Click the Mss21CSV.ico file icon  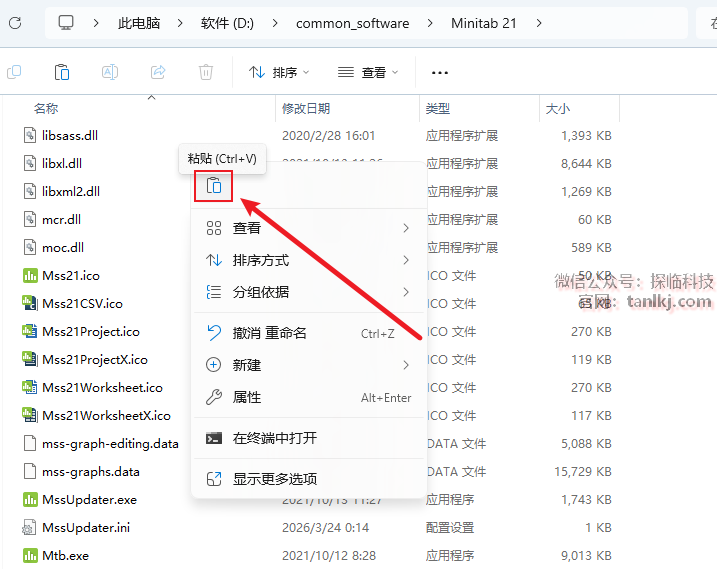coord(30,303)
